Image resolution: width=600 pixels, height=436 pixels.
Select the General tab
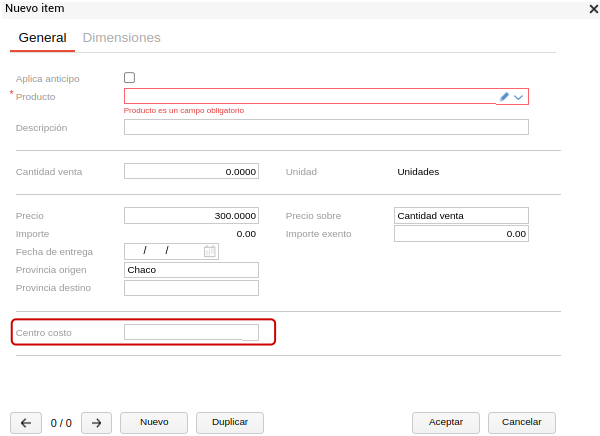42,38
